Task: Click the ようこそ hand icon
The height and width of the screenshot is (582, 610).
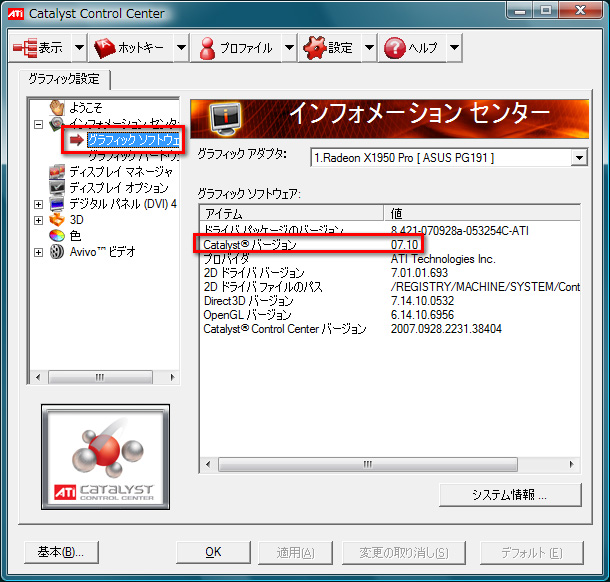Action: click(x=57, y=107)
